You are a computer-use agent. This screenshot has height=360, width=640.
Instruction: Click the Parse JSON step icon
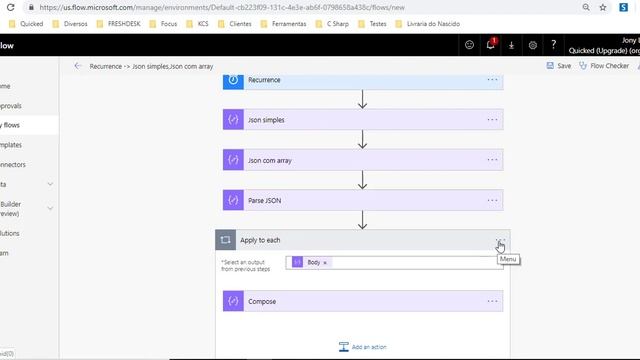(x=233, y=200)
